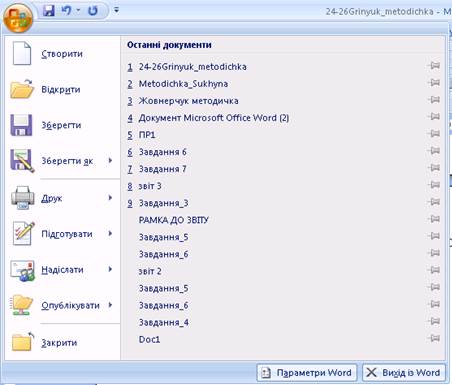The image size is (452, 385).
Task: Open the Customize Quick Access Toolbar dropdown
Action: 116,10
